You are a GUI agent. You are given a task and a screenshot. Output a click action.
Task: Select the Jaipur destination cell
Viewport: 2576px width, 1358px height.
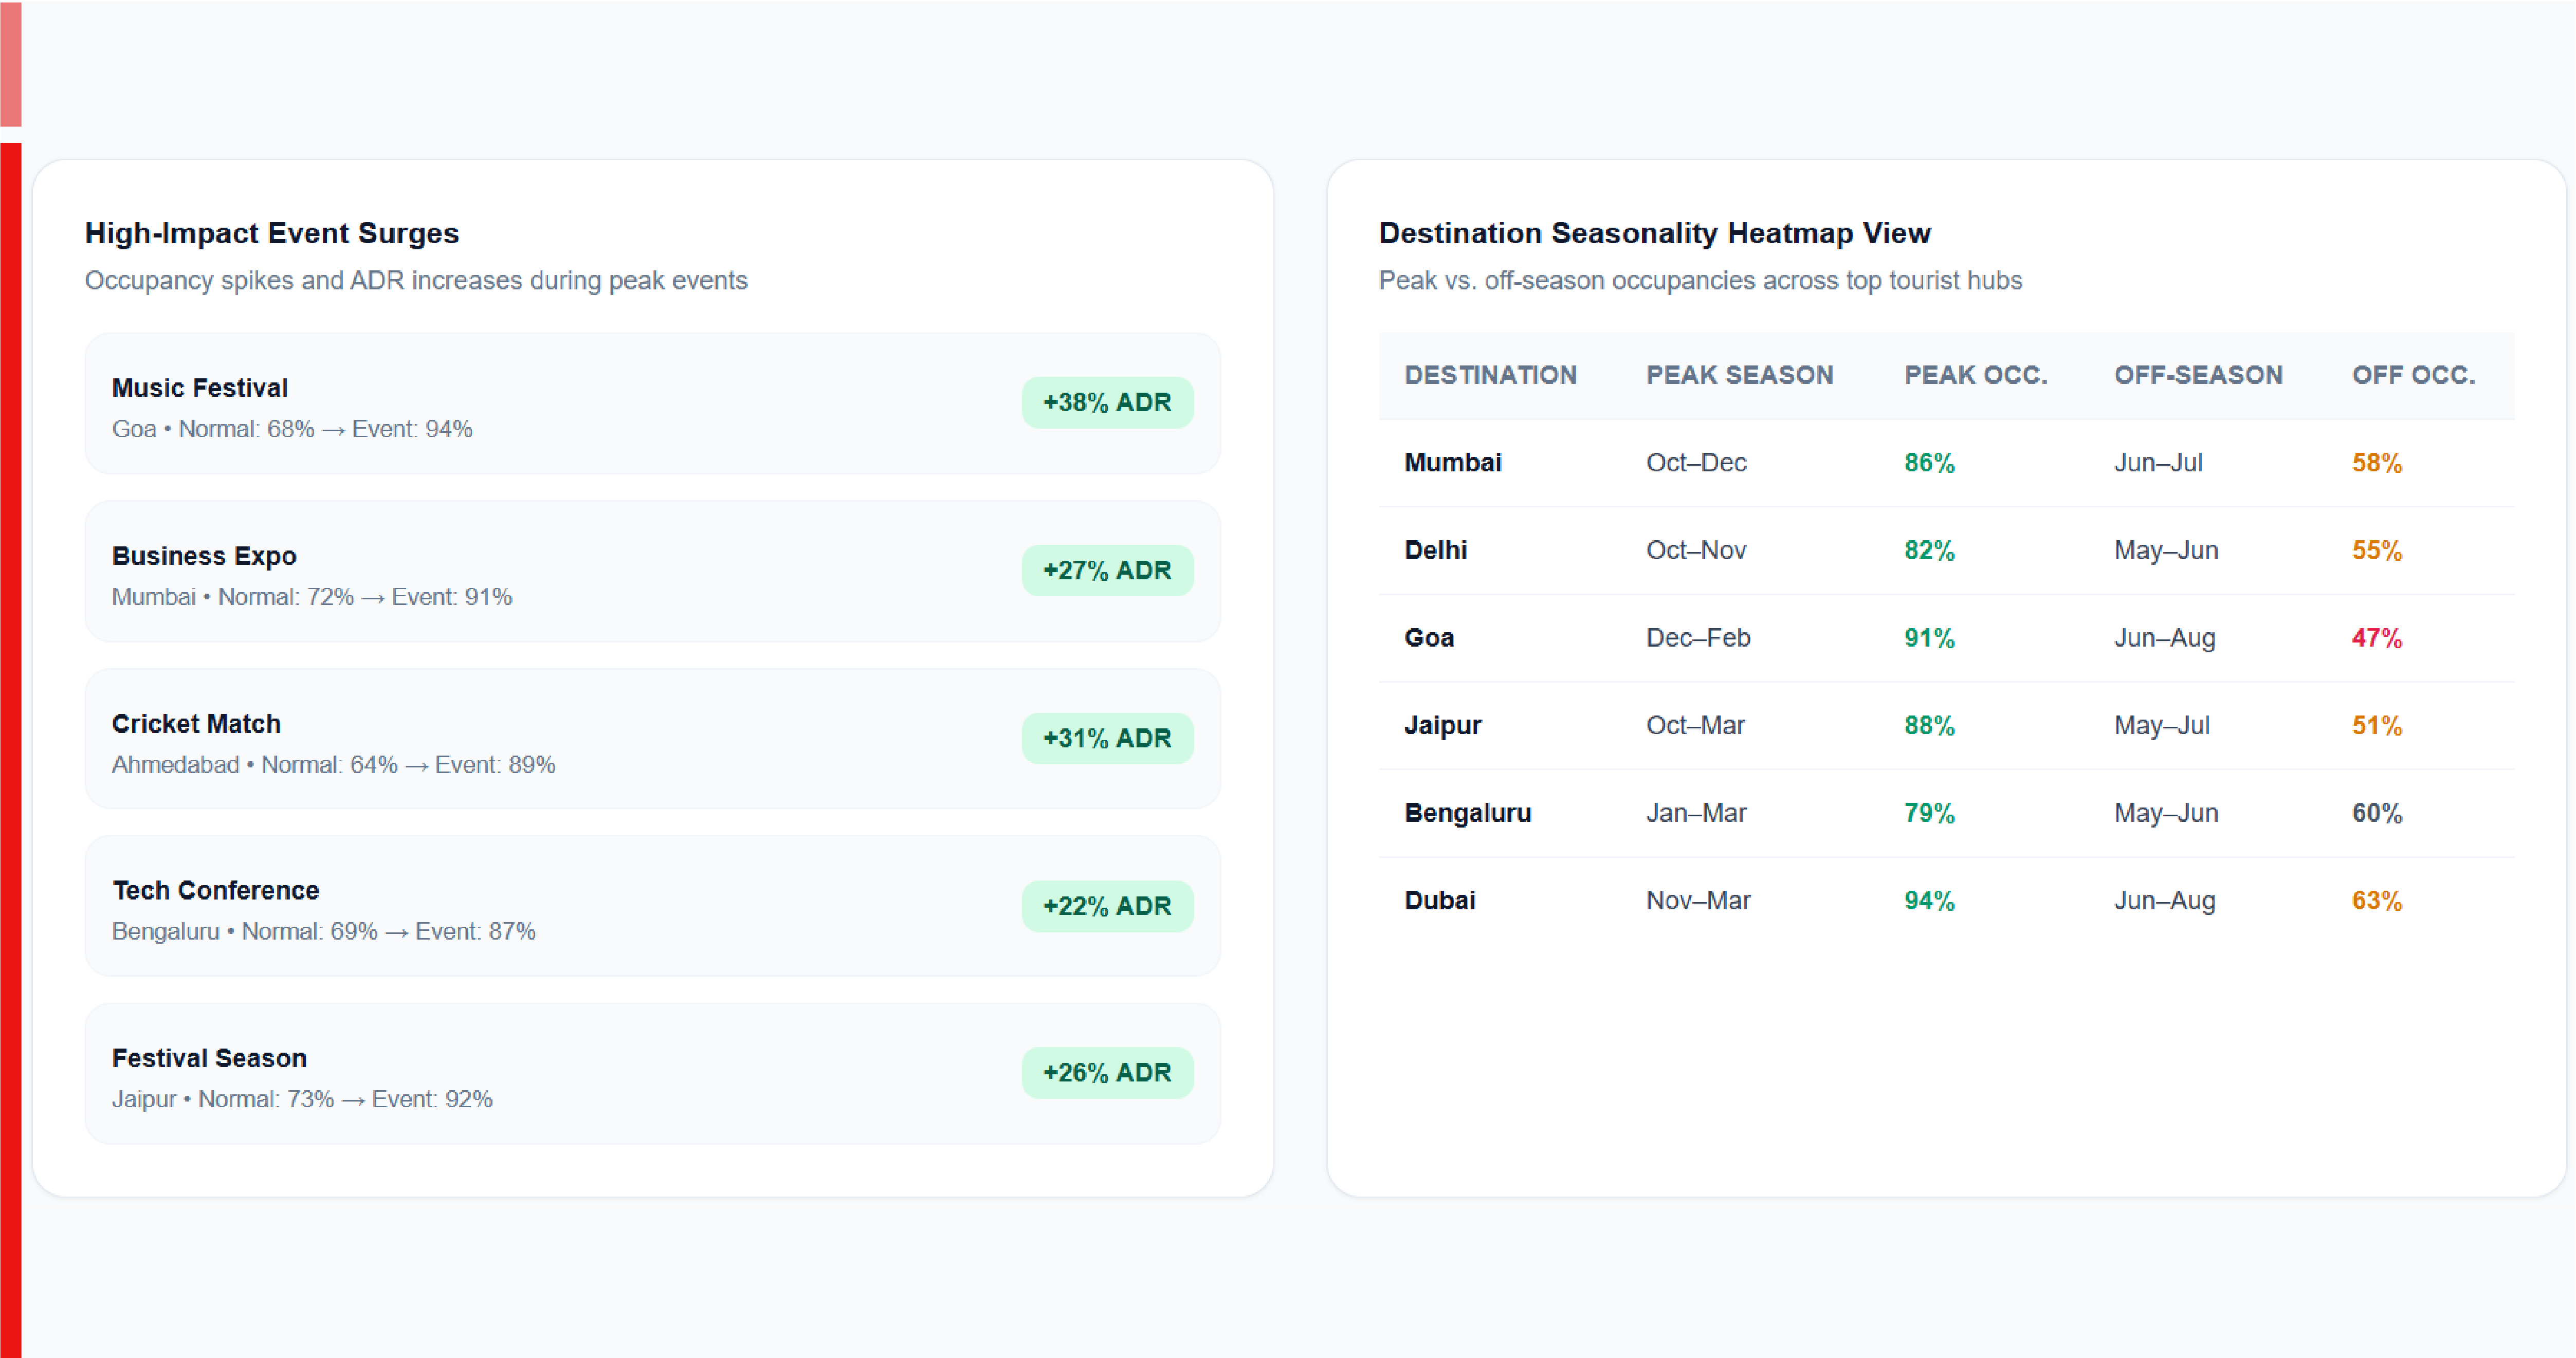click(1442, 726)
